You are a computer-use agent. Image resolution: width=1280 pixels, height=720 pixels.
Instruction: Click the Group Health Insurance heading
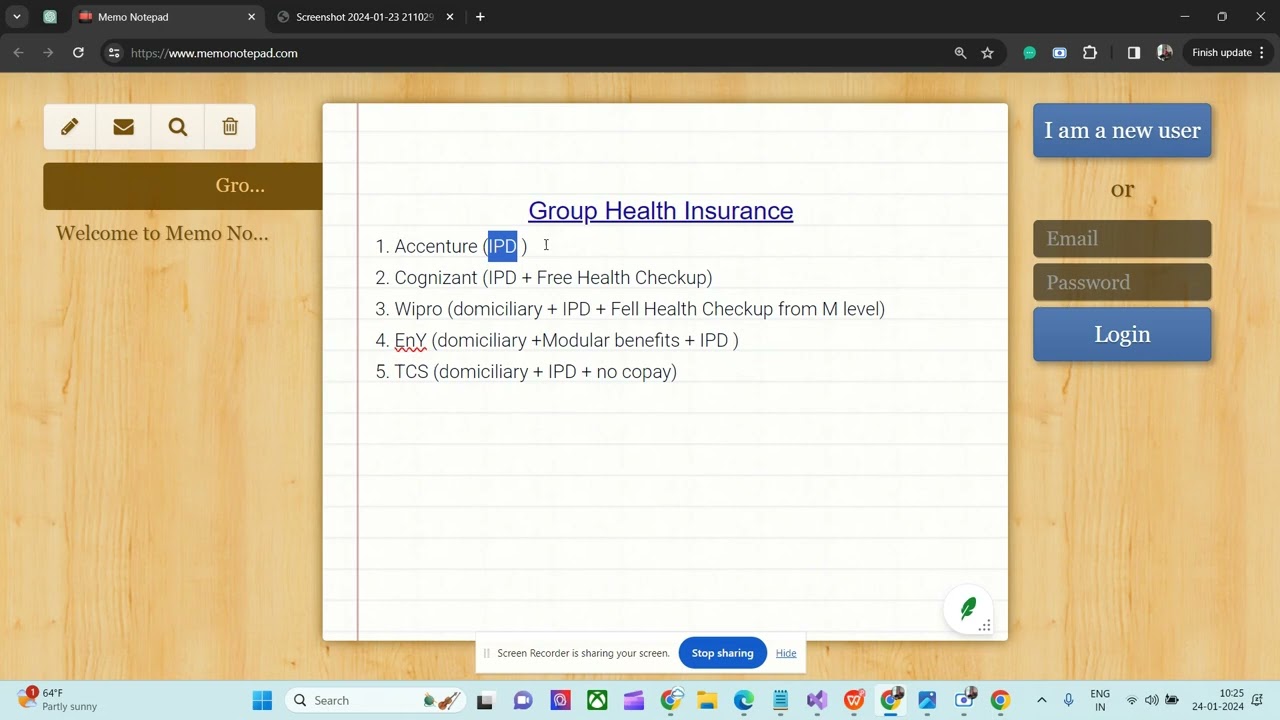click(x=660, y=211)
